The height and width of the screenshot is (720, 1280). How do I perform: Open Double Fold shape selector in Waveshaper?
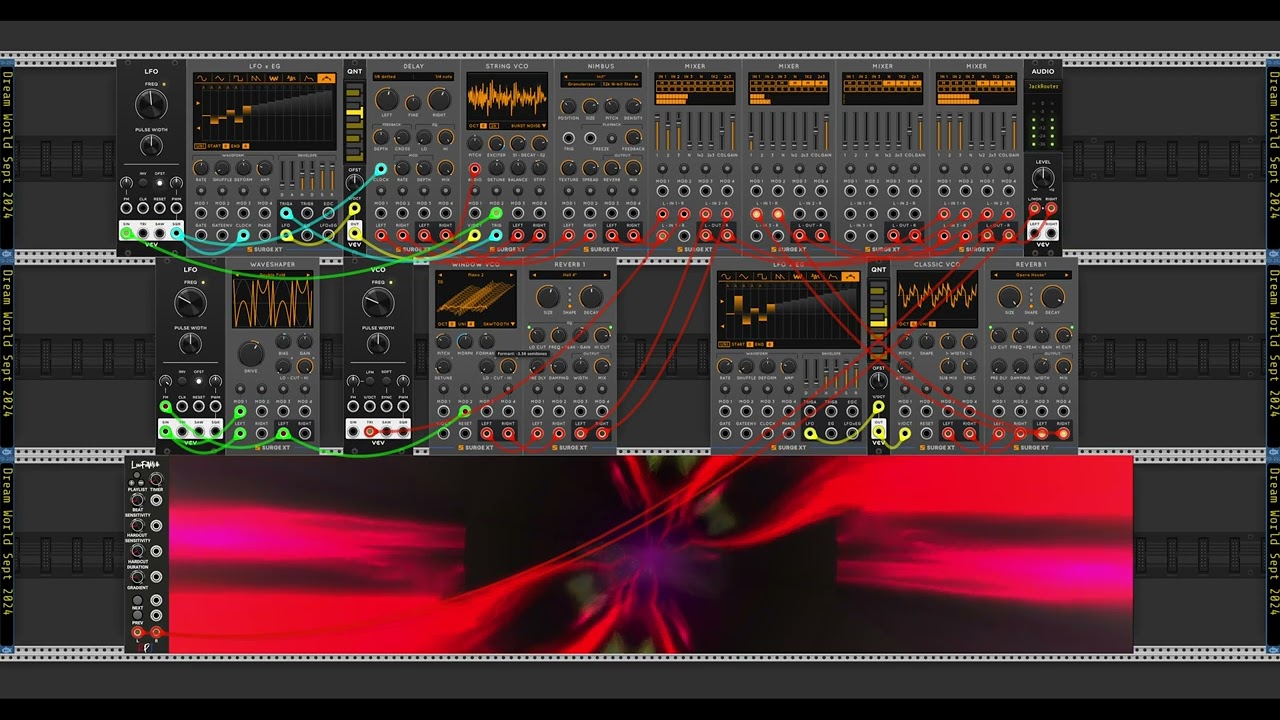coord(272,274)
